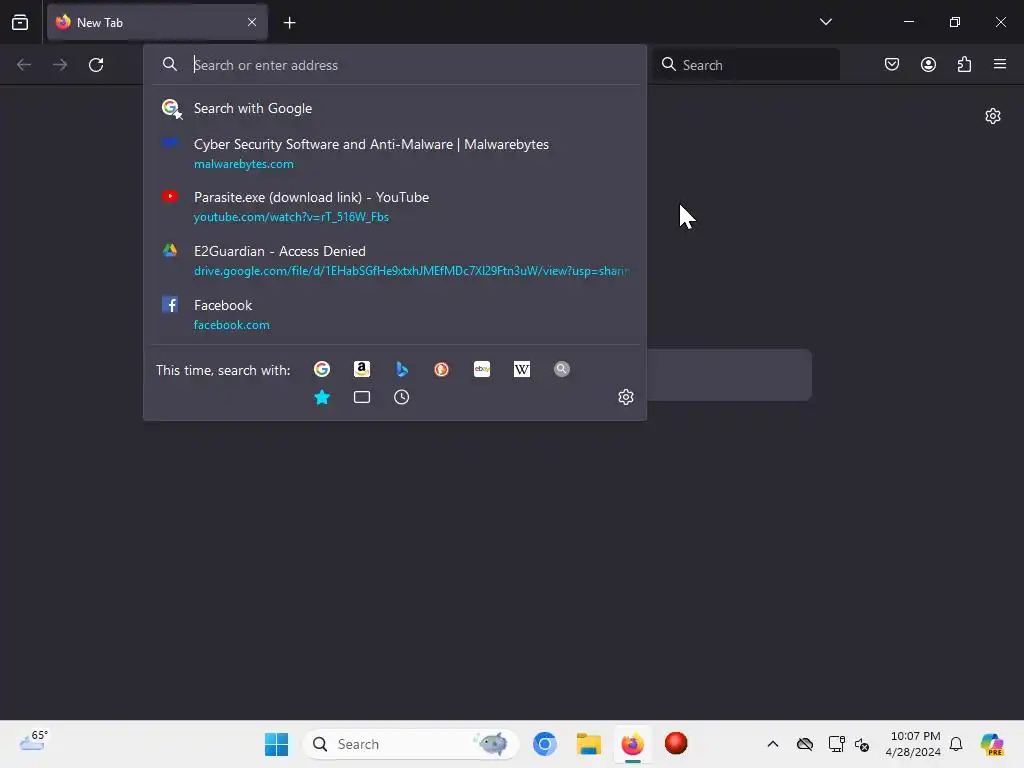Image resolution: width=1024 pixels, height=768 pixels.
Task: Go back one page
Action: pyautogui.click(x=24, y=65)
